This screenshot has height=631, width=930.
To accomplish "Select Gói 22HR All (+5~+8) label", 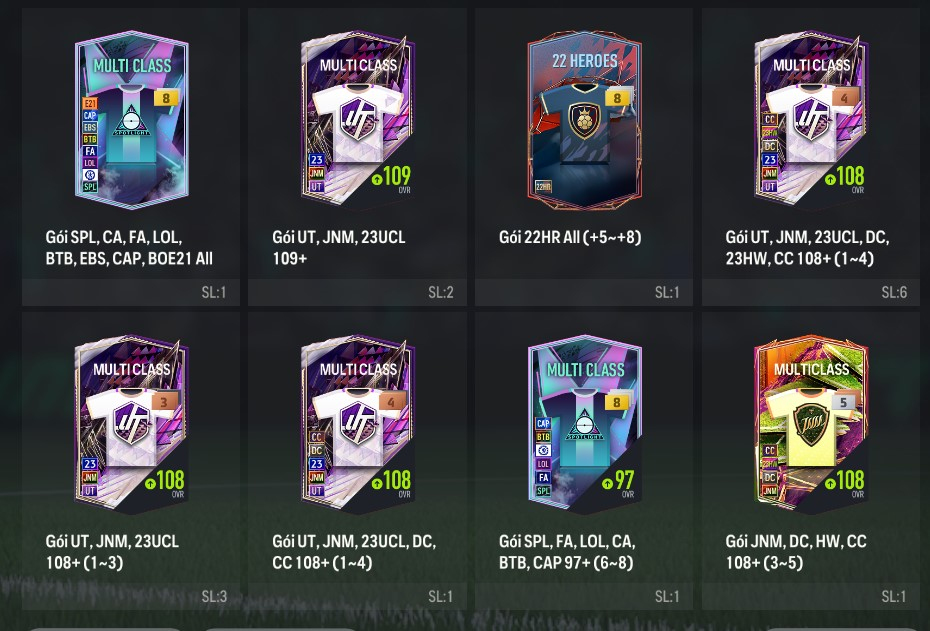I will point(569,237).
